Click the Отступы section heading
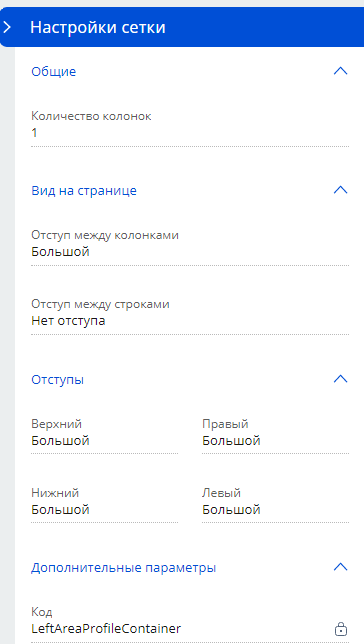Viewport: 364px width, 644px height. (58, 380)
